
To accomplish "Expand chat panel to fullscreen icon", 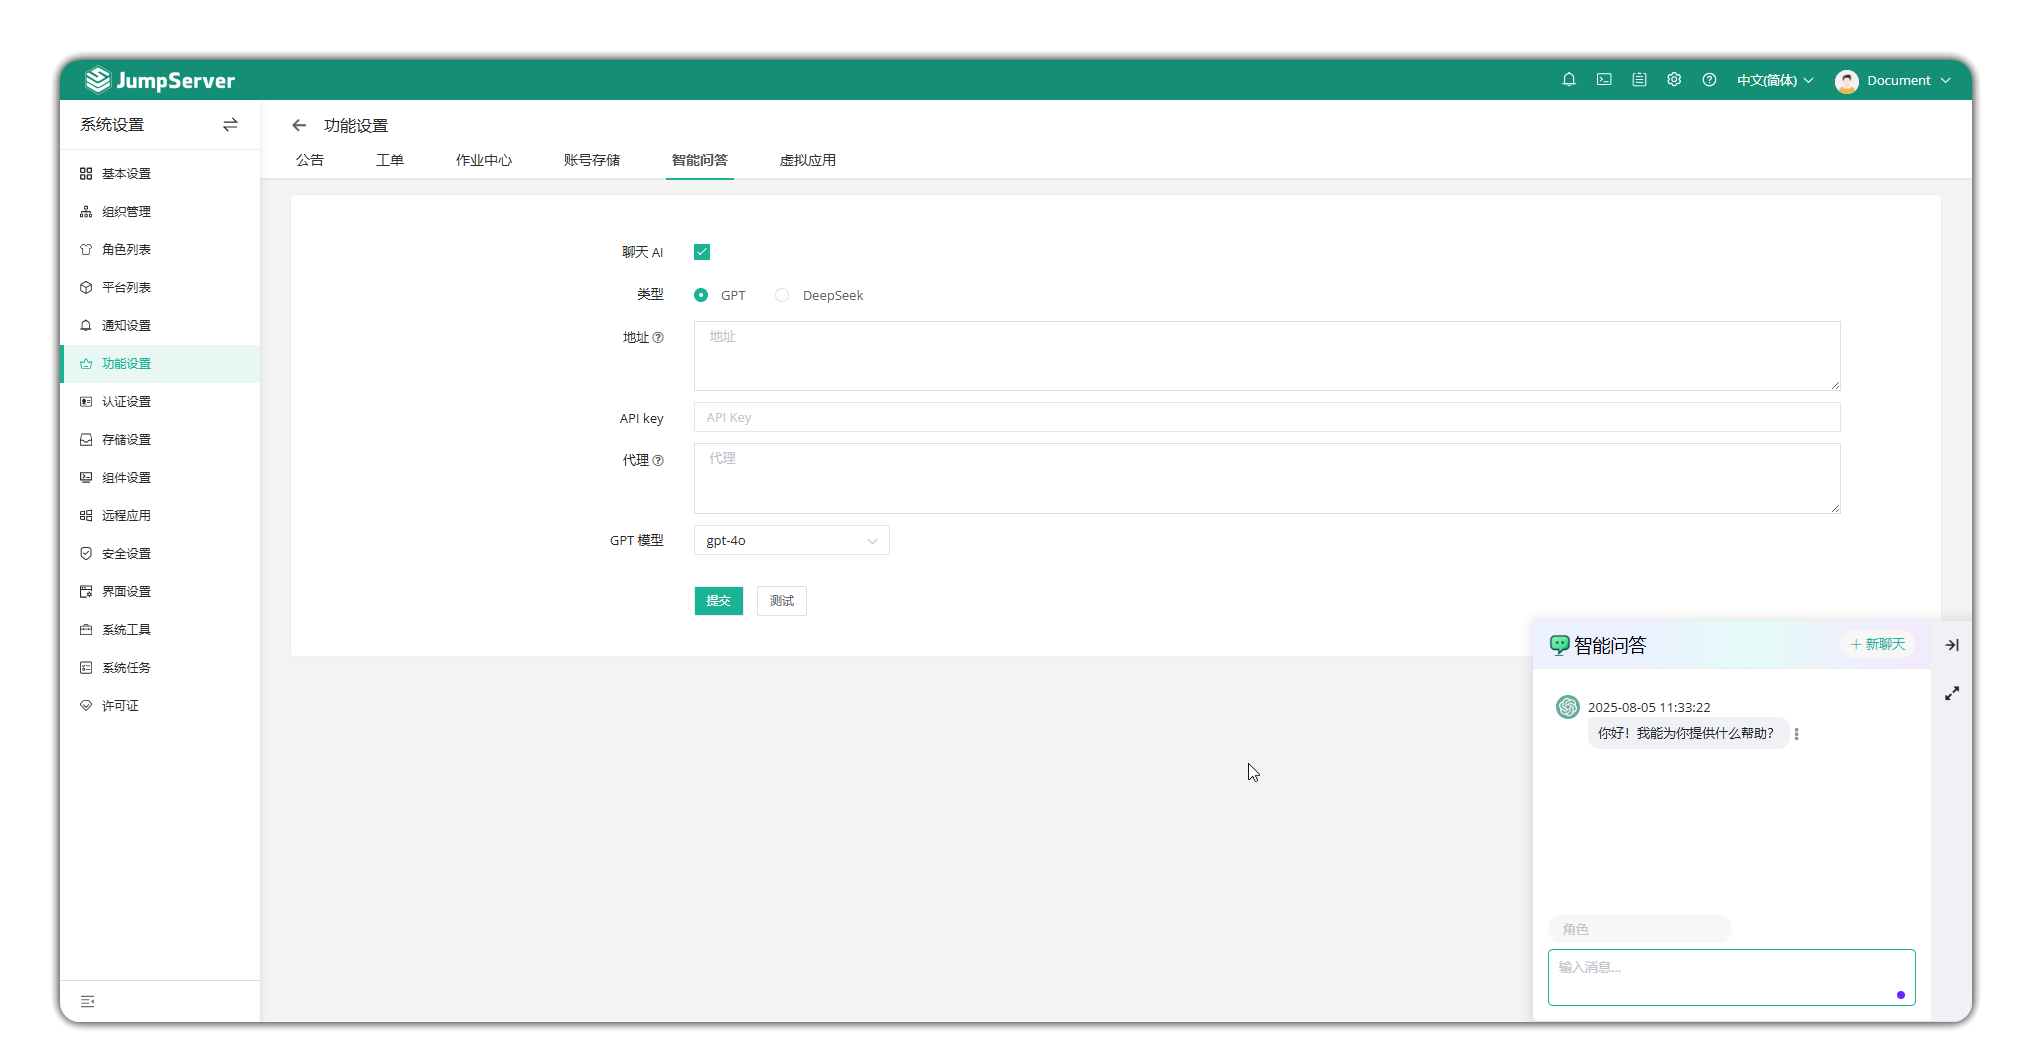I will [x=1952, y=693].
